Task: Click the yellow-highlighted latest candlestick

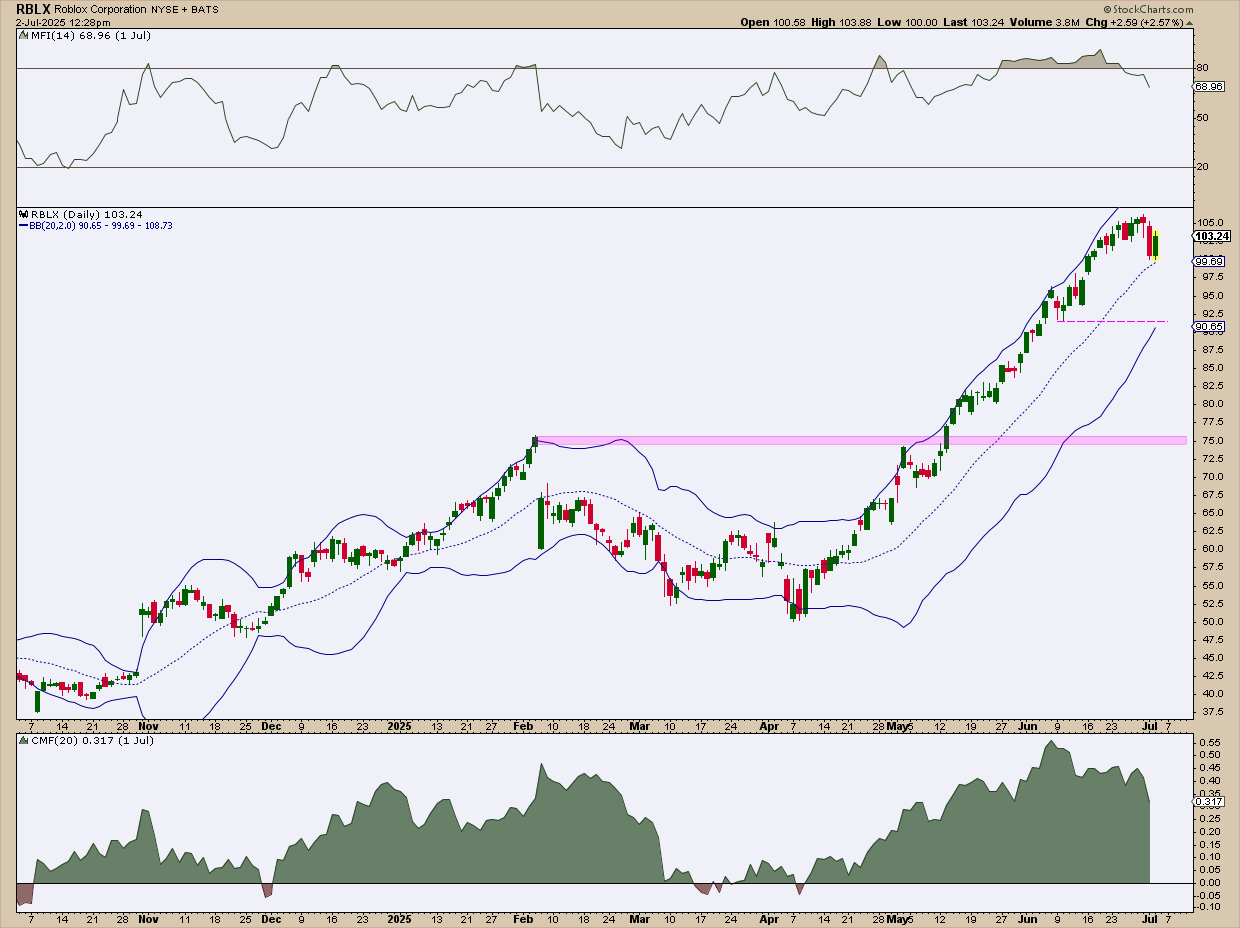Action: (x=1155, y=245)
